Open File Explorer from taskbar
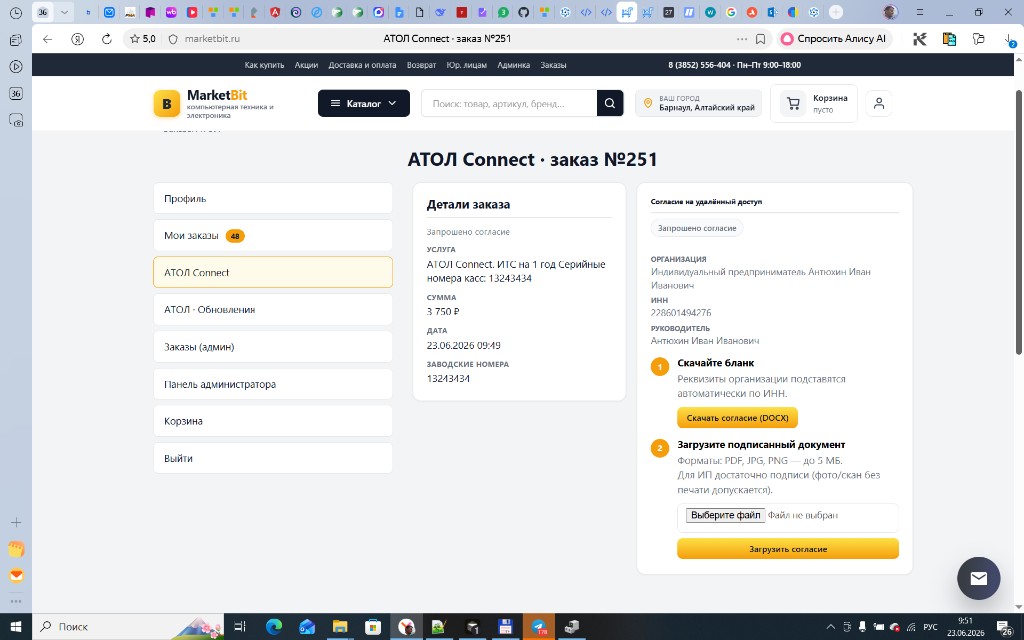 click(x=340, y=627)
